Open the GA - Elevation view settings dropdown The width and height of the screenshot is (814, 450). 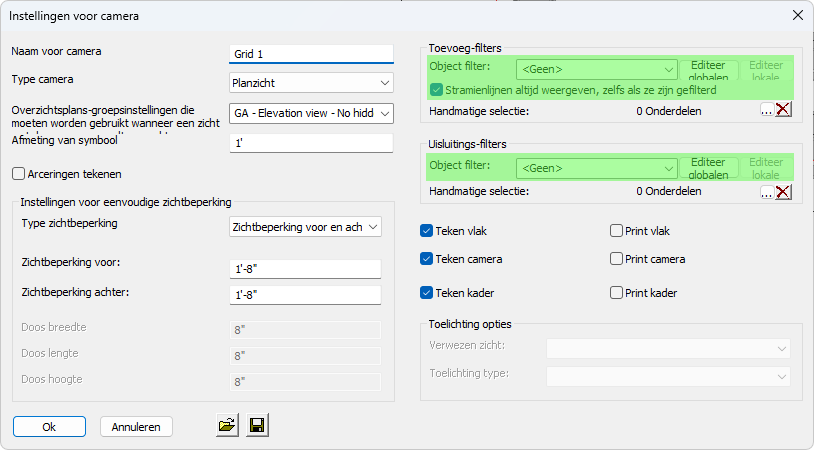click(310, 113)
